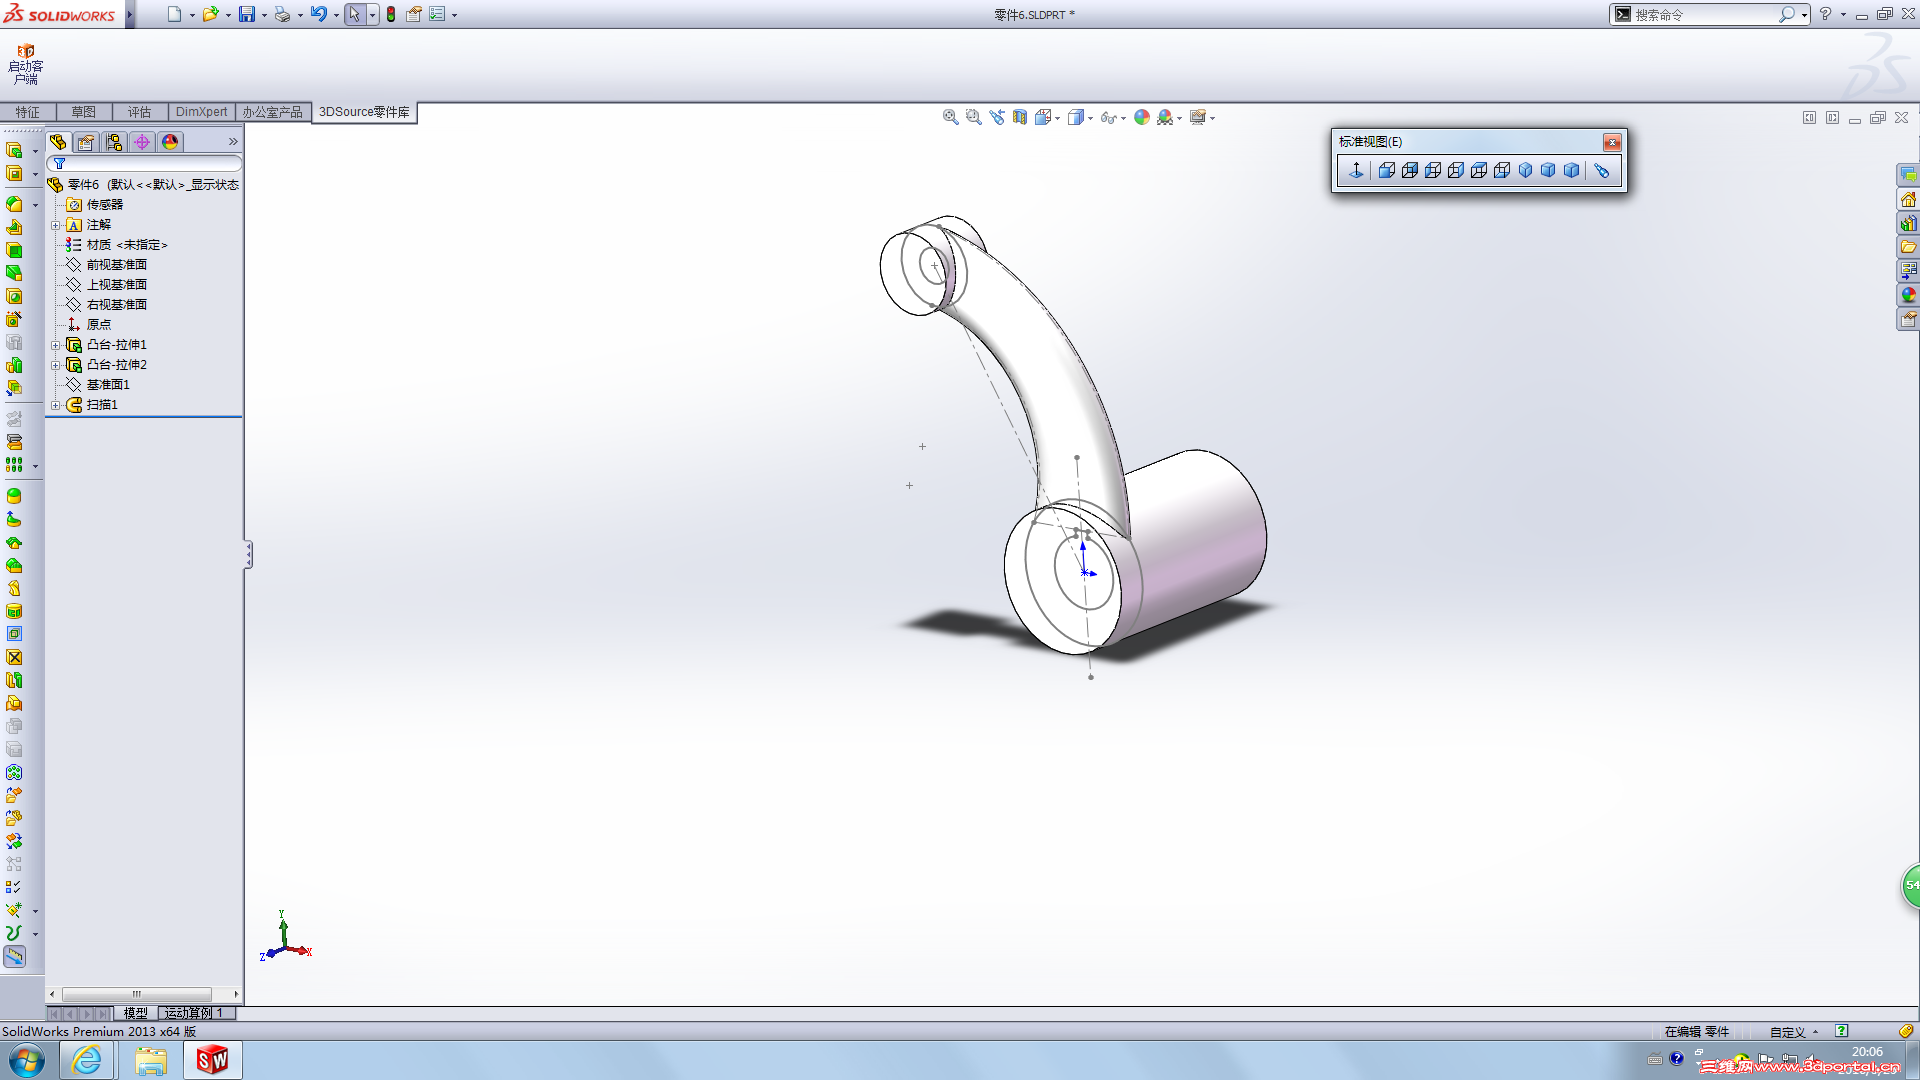This screenshot has height=1080, width=1920.
Task: Click the Rebuild traffic light icon
Action: coord(391,14)
